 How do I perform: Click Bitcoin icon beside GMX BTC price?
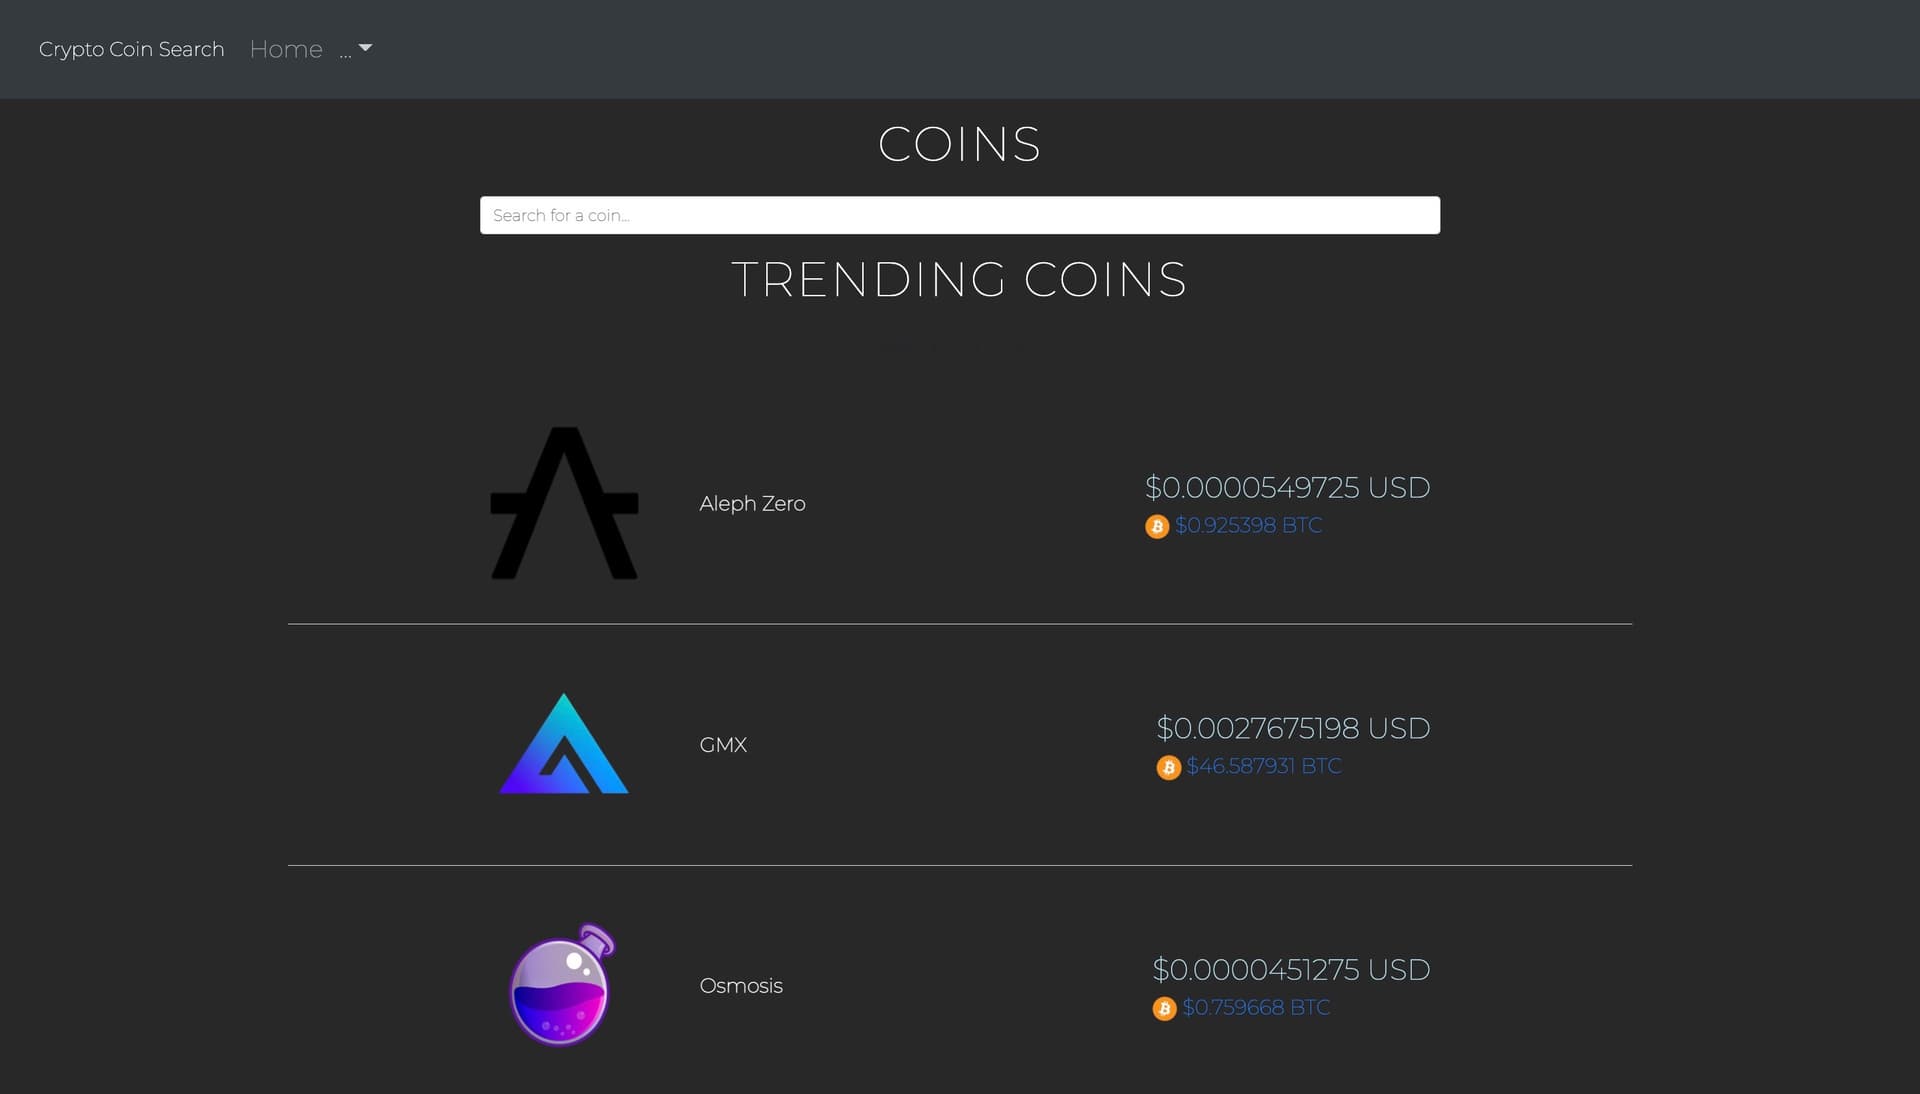pyautogui.click(x=1168, y=767)
